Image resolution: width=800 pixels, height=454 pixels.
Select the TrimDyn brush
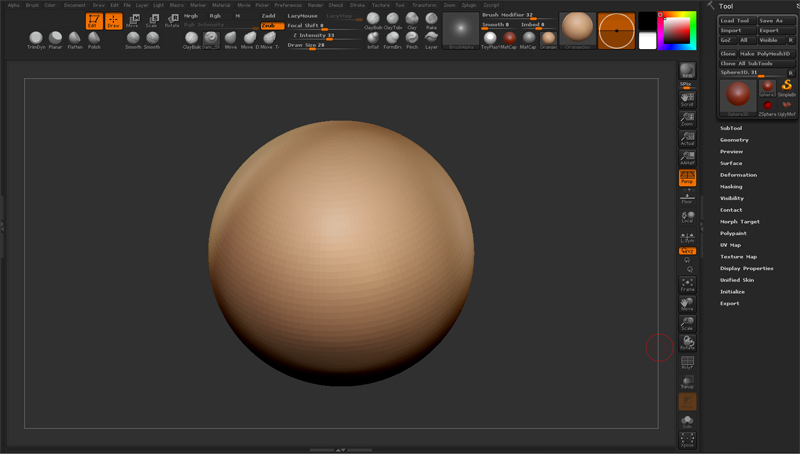[36, 40]
